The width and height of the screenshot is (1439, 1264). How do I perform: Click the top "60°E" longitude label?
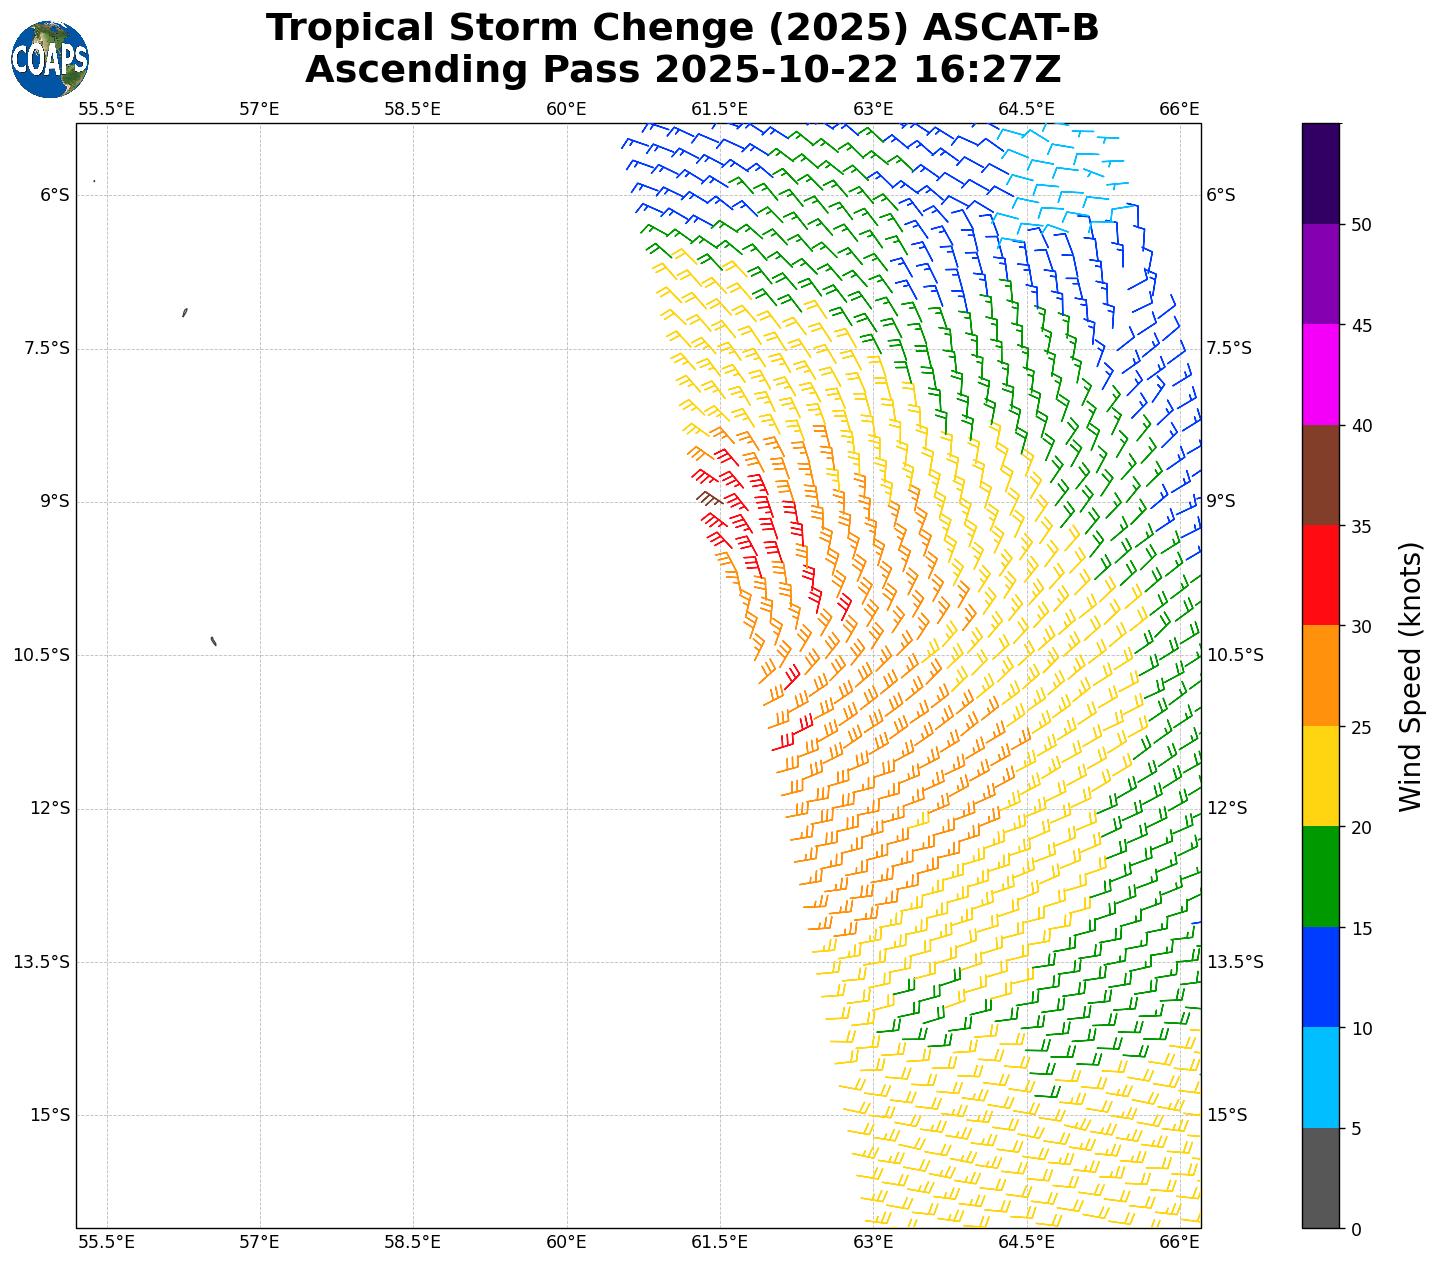click(566, 109)
